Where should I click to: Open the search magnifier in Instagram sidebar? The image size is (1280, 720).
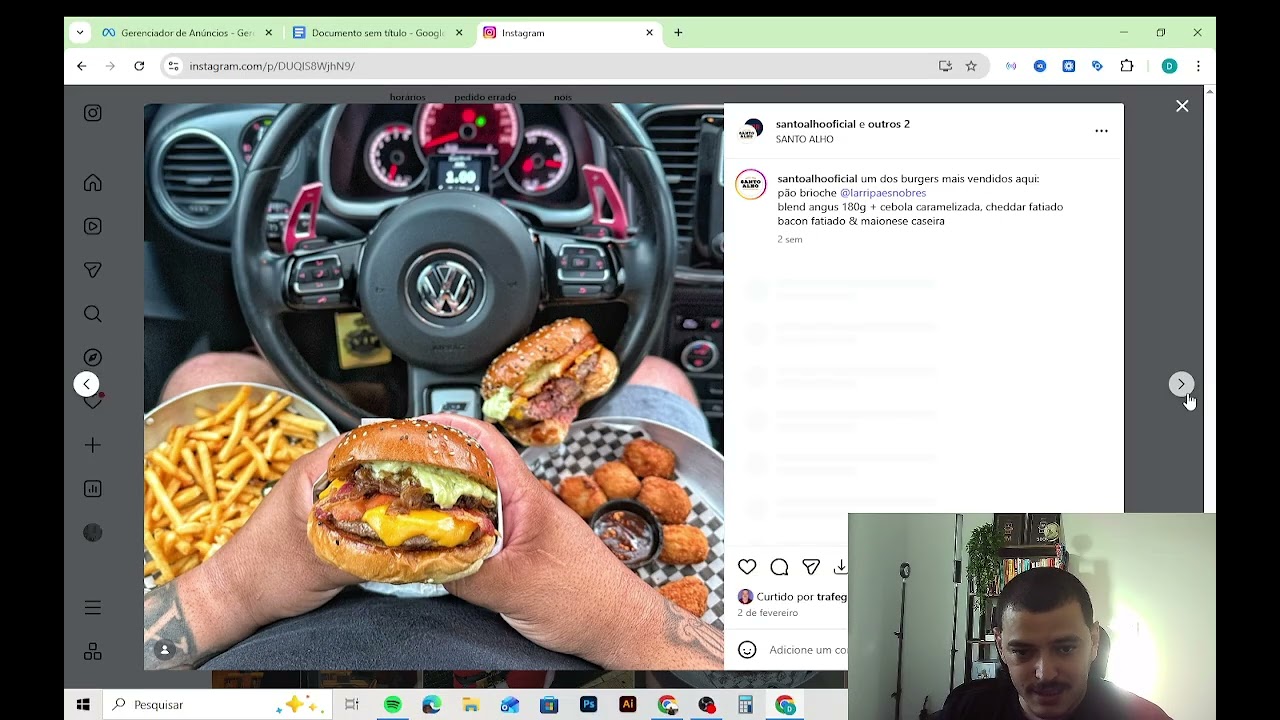pyautogui.click(x=92, y=314)
